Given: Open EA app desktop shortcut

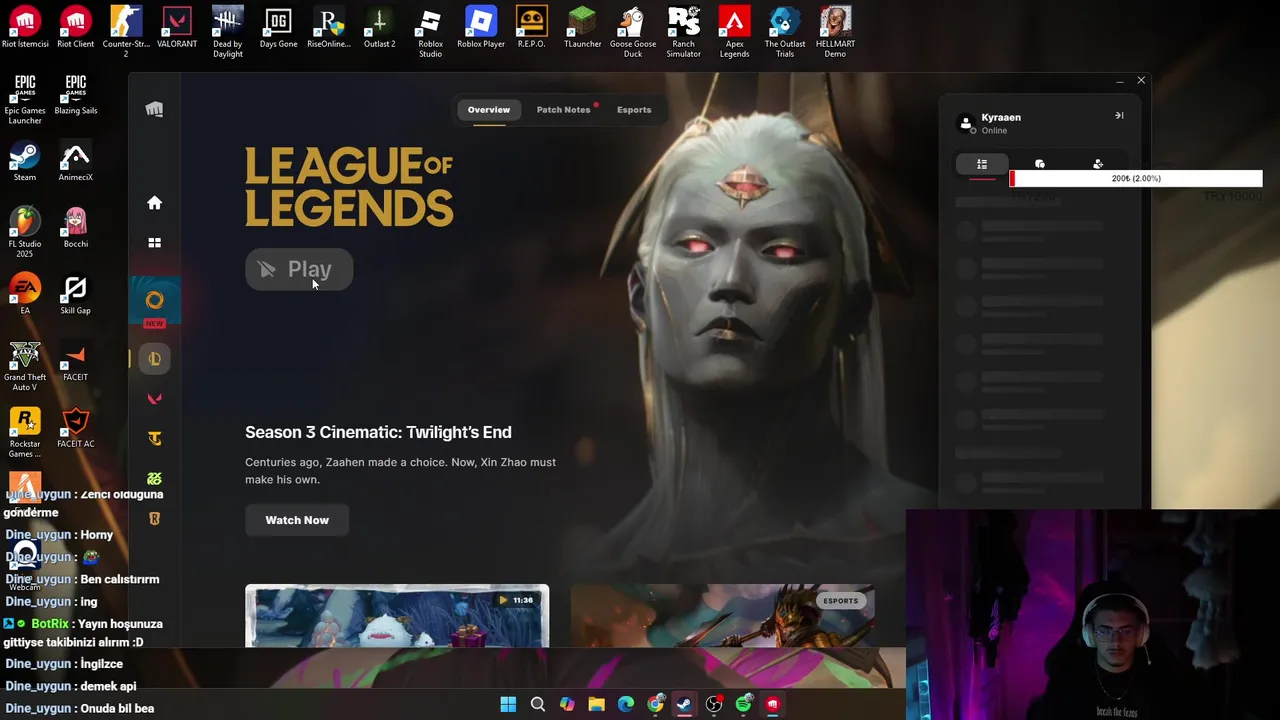Looking at the screenshot, I should (25, 295).
